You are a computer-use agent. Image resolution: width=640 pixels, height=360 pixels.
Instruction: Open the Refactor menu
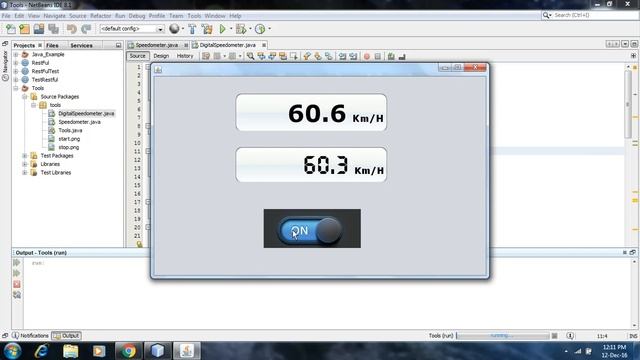pyautogui.click(x=100, y=16)
